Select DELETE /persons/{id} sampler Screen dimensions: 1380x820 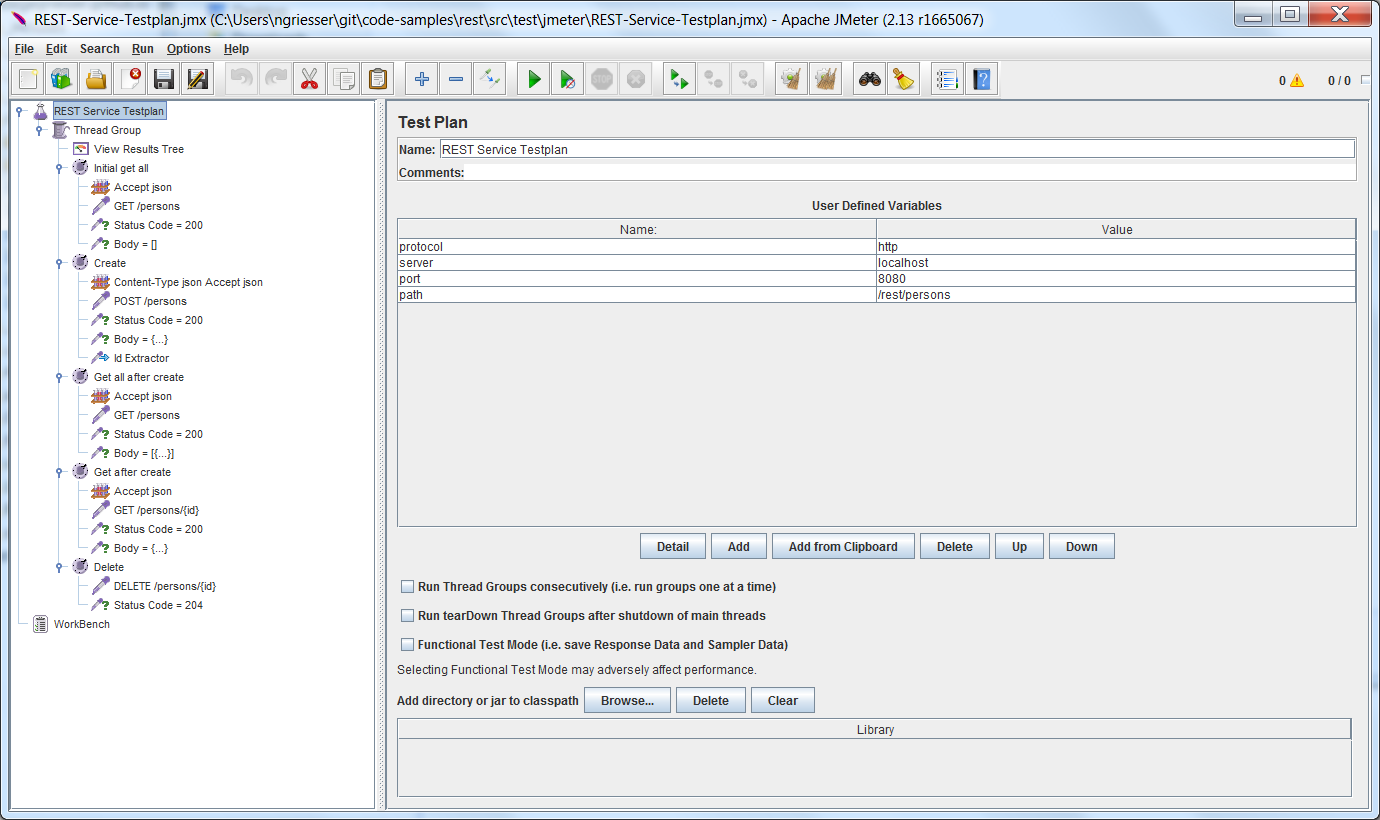coord(165,586)
